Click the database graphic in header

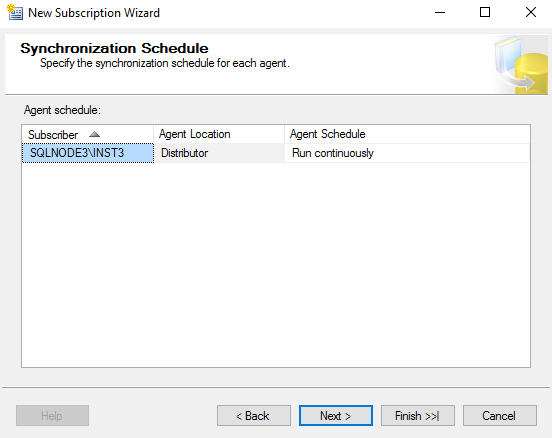pos(521,65)
